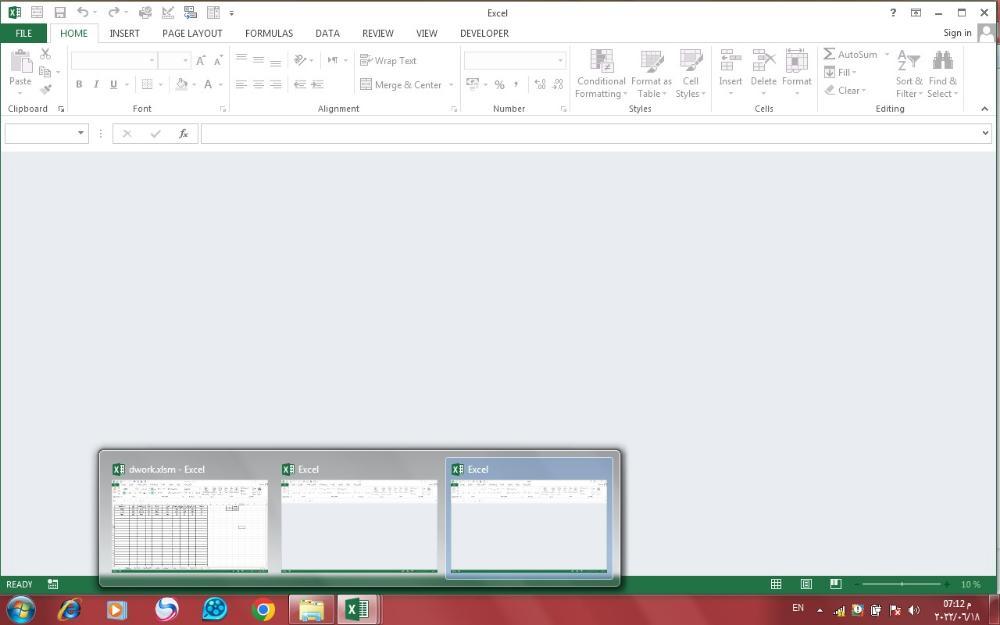Open Google Chrome from the taskbar
This screenshot has width=1000, height=625.
tap(263, 610)
